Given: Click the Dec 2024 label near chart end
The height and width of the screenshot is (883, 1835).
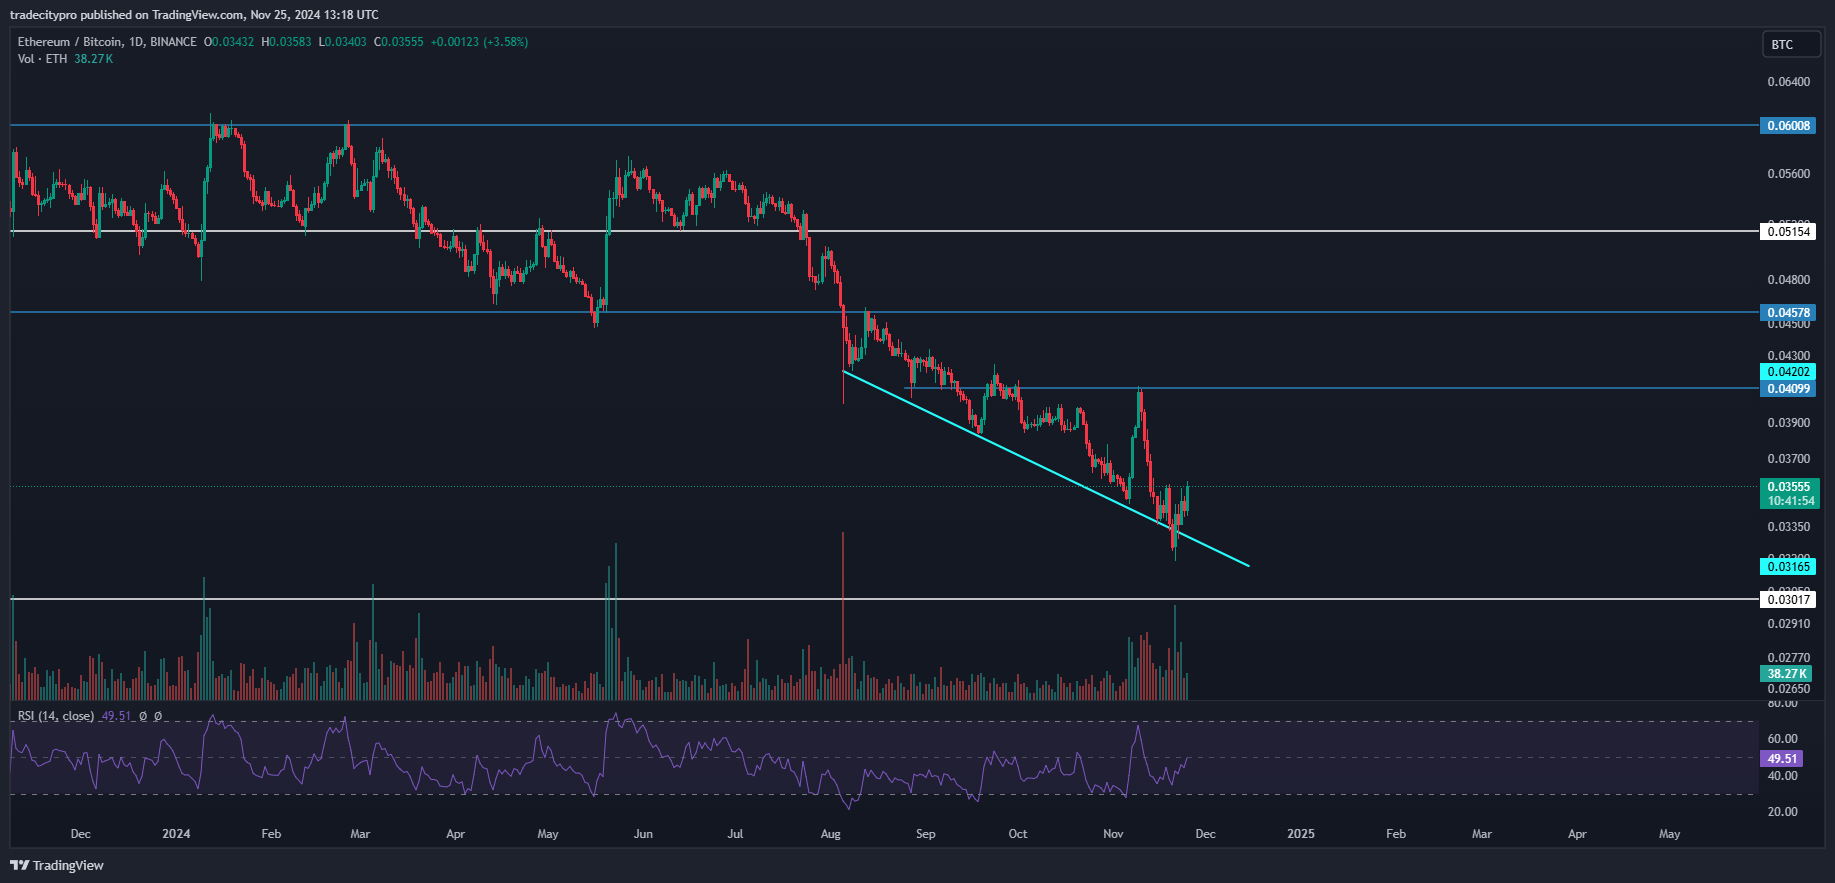Looking at the screenshot, I should [1205, 834].
